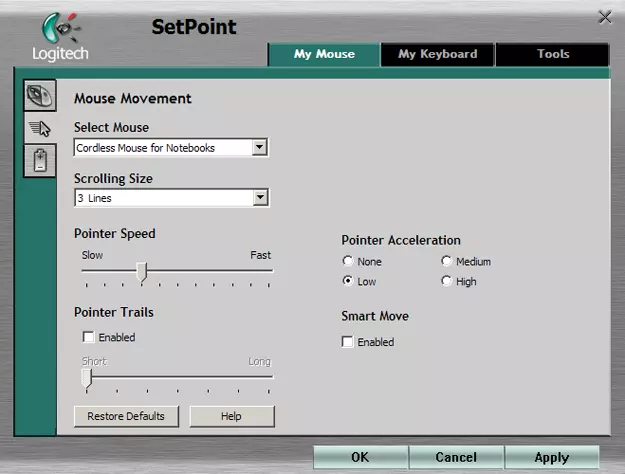
Task: Enable the Pointer Trails checkbox
Action: click(88, 337)
